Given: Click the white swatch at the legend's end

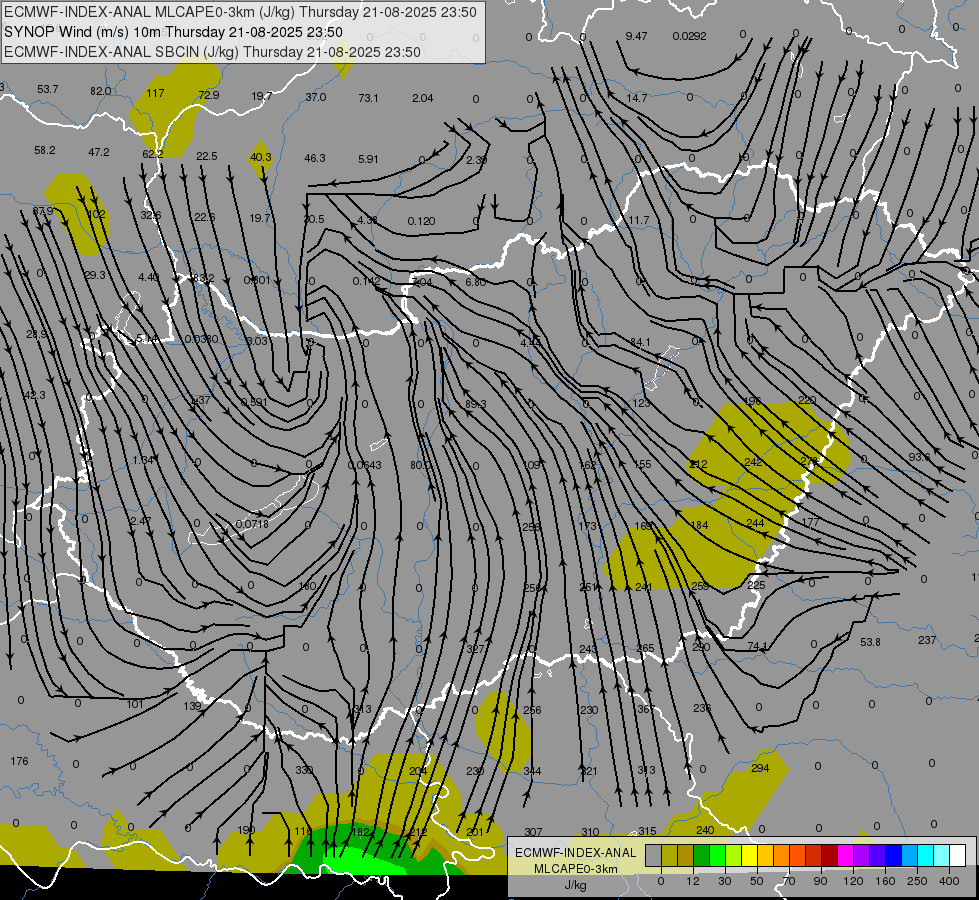Looking at the screenshot, I should (957, 855).
